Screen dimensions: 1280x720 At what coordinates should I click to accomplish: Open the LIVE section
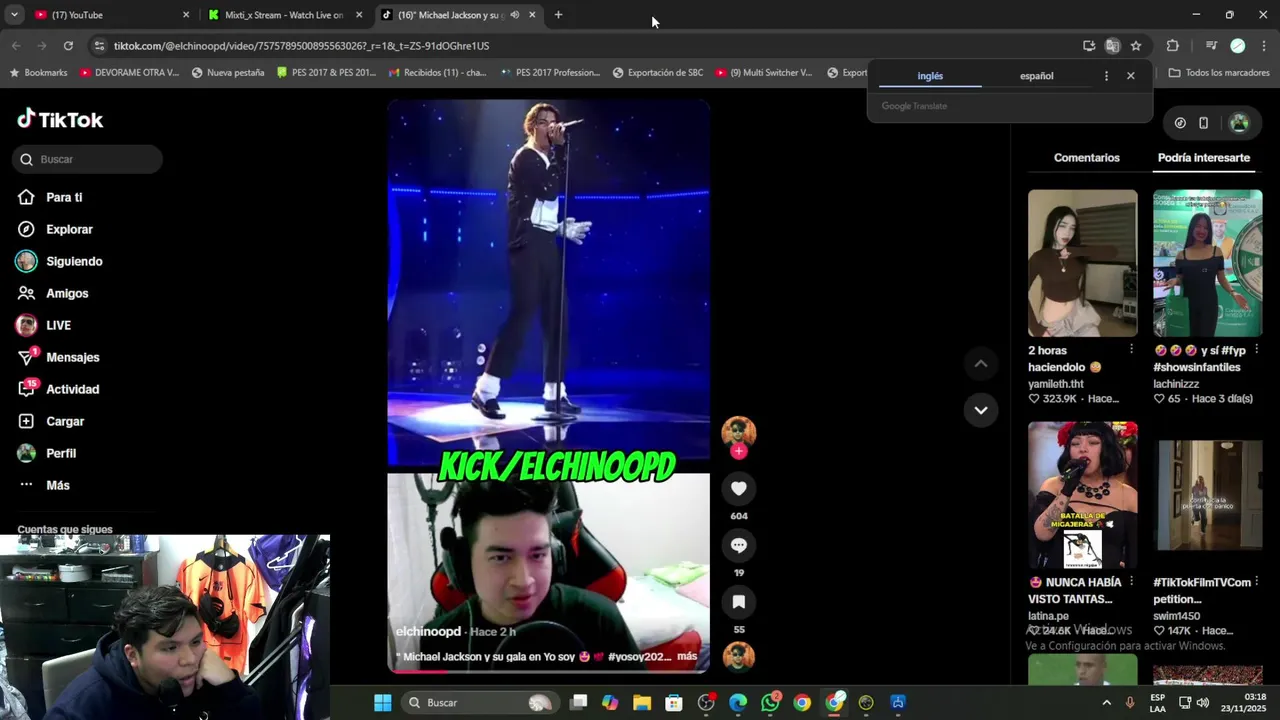[x=58, y=325]
